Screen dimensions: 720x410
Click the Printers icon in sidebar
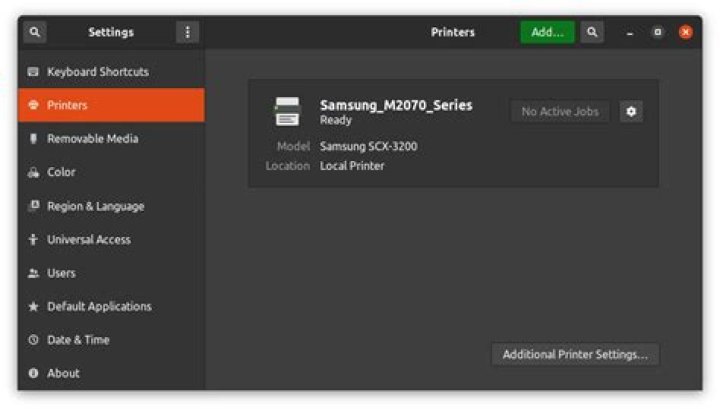point(33,105)
